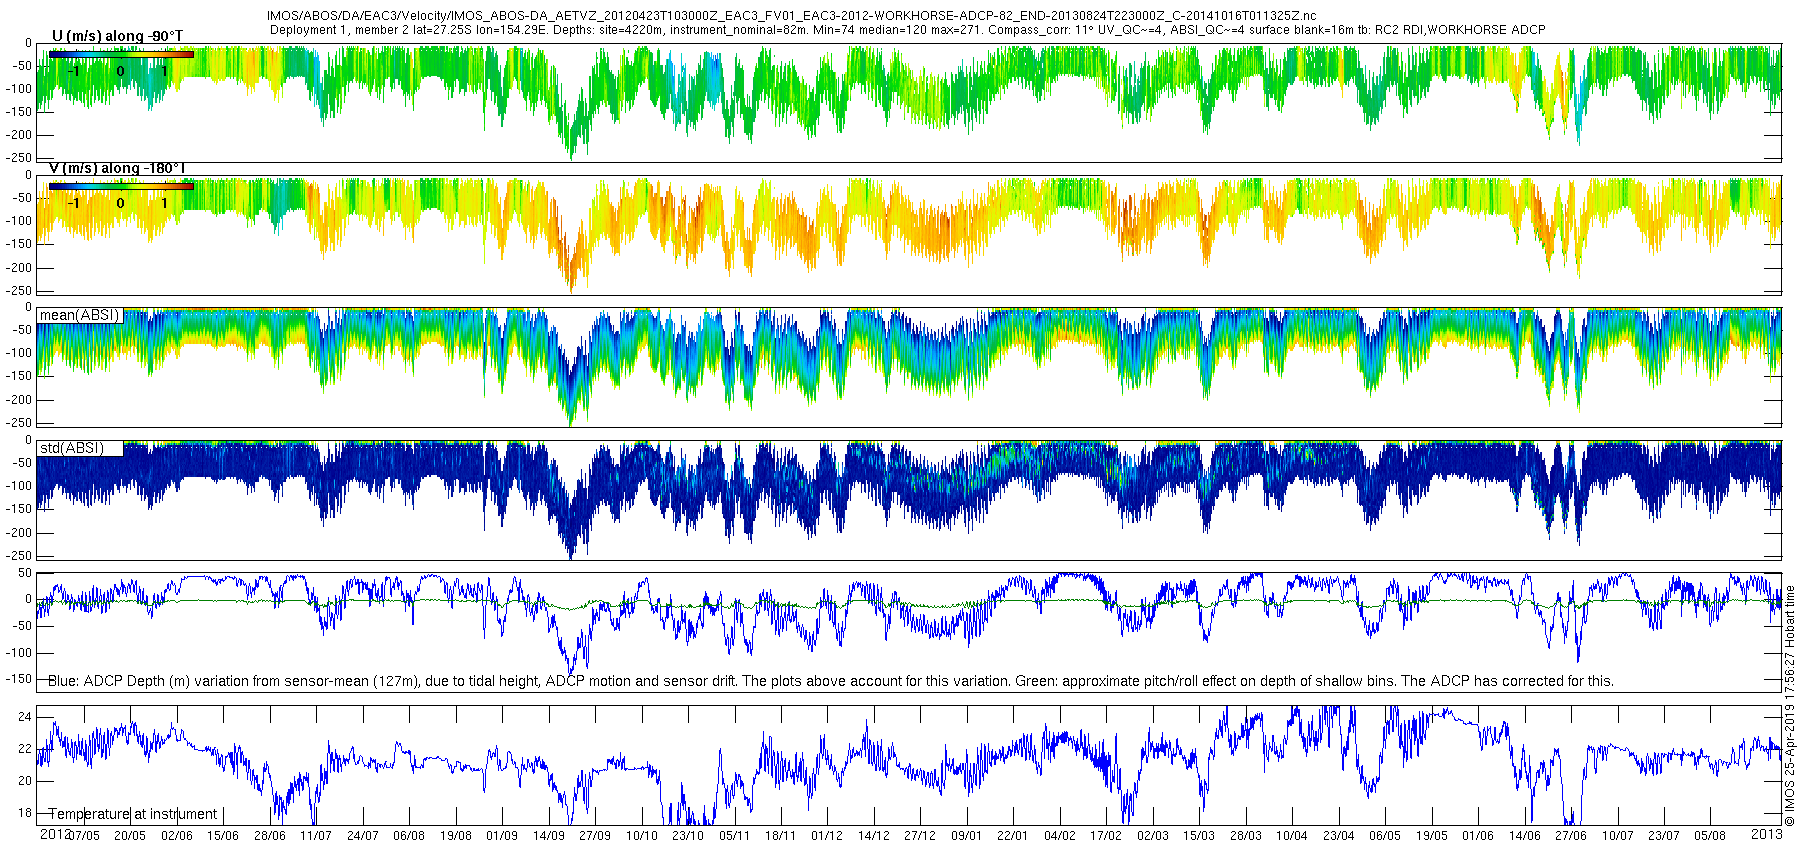1800x850 pixels.
Task: Click the '09/01' date tick
Action: pos(966,836)
